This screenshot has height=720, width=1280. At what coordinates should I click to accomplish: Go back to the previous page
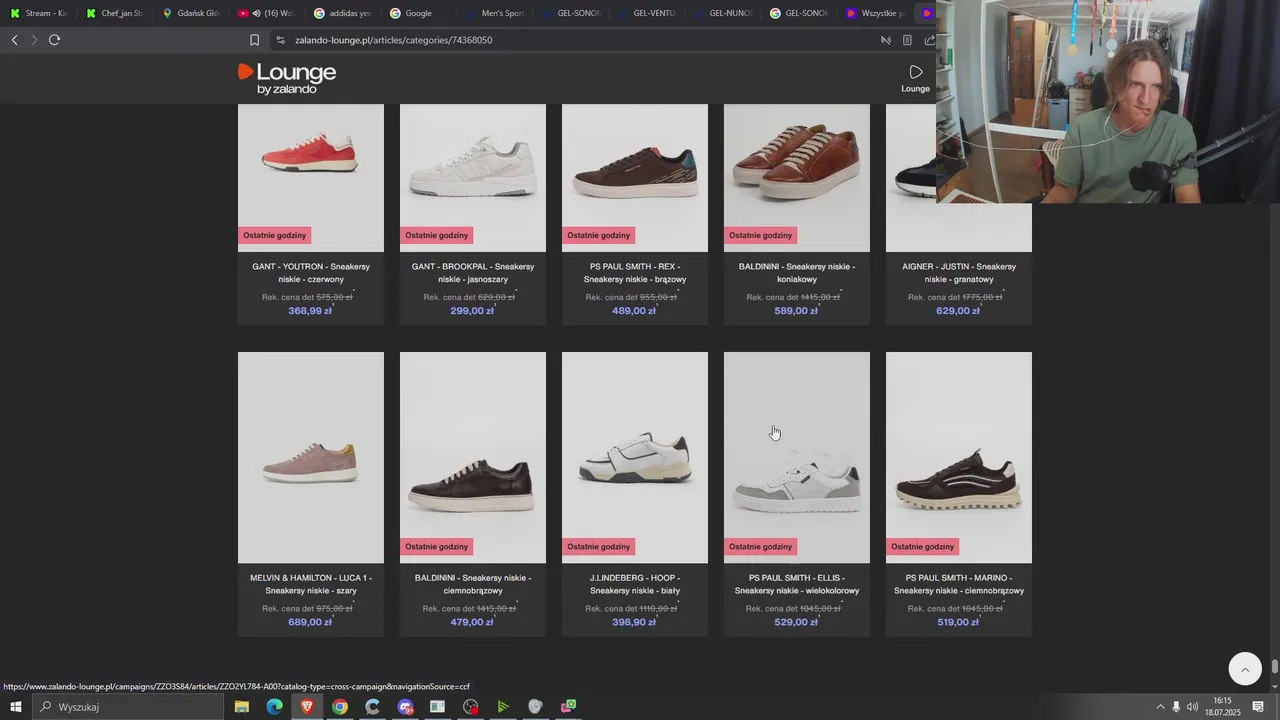tap(14, 40)
